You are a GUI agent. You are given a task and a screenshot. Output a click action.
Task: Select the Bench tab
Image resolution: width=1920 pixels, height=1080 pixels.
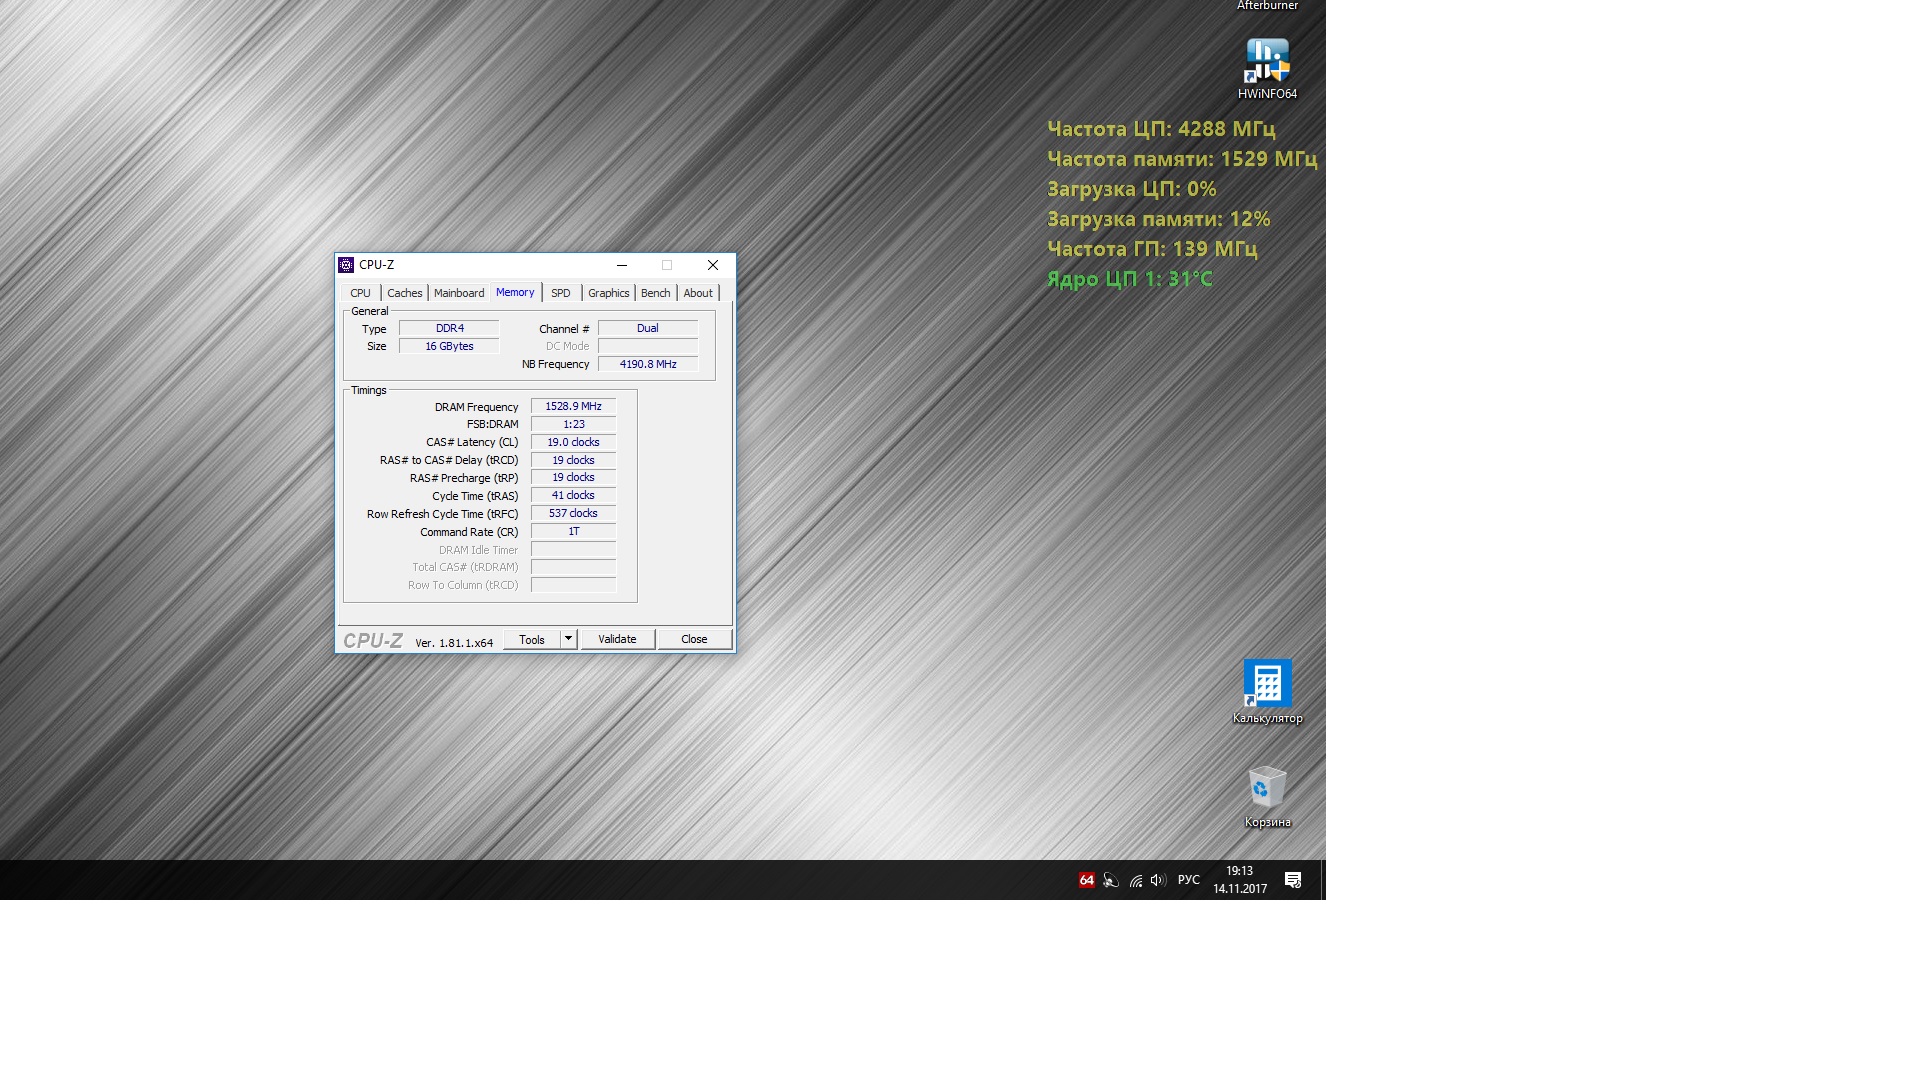[x=655, y=293]
